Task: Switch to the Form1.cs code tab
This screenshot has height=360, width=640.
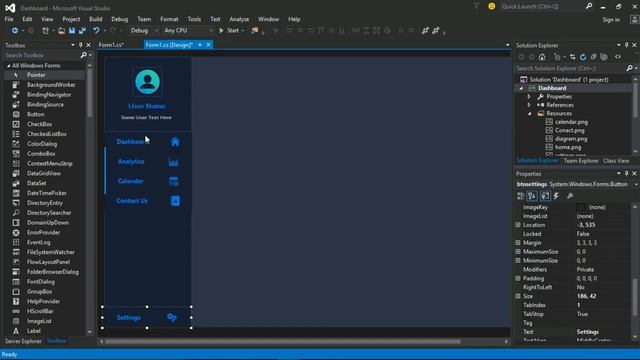Action: click(111, 45)
